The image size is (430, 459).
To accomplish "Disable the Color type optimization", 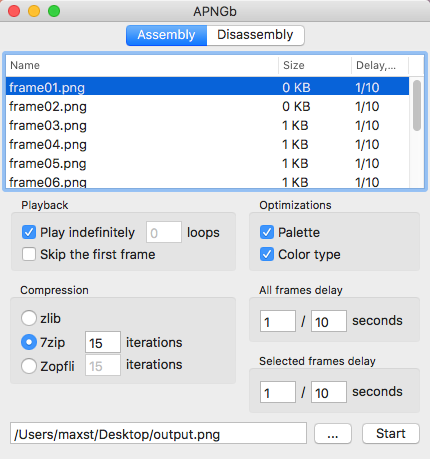I will click(267, 254).
